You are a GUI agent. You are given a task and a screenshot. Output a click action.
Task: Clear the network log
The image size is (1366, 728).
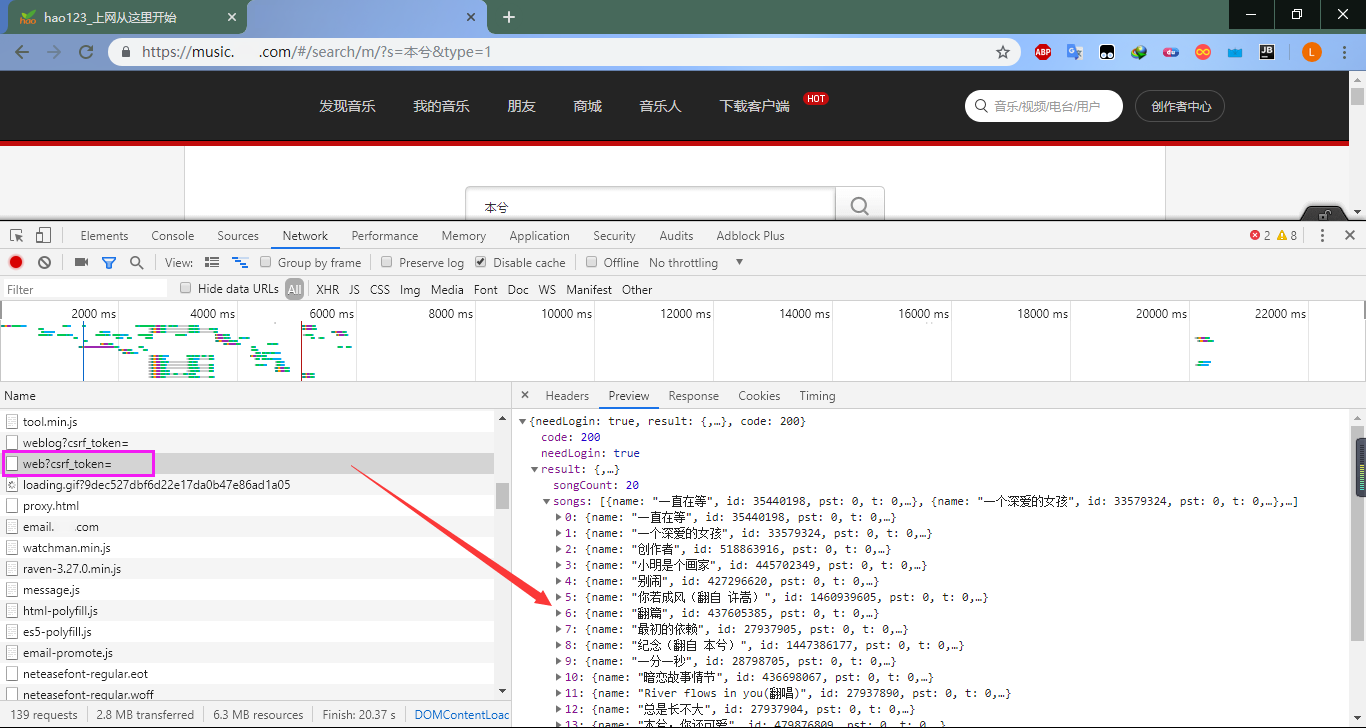44,262
